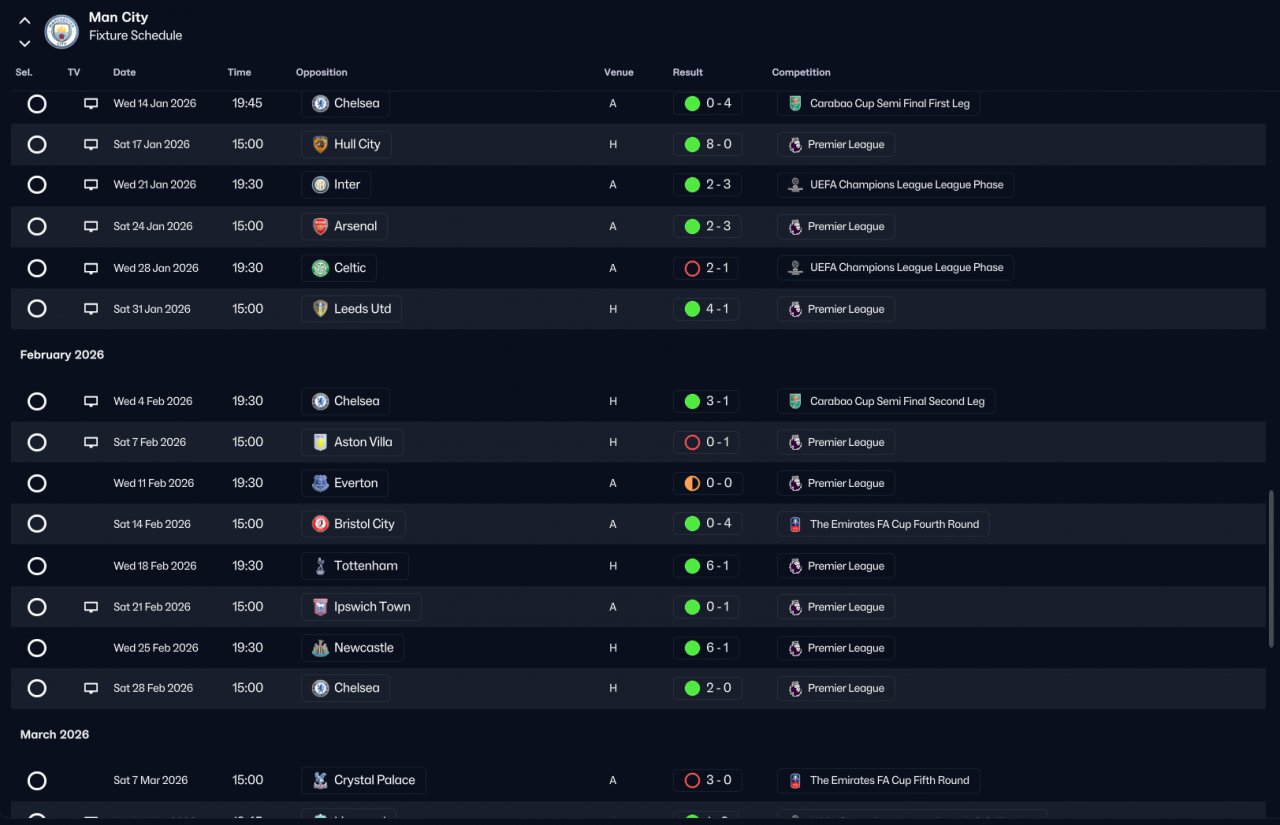Sort by Venue column header

tap(619, 72)
